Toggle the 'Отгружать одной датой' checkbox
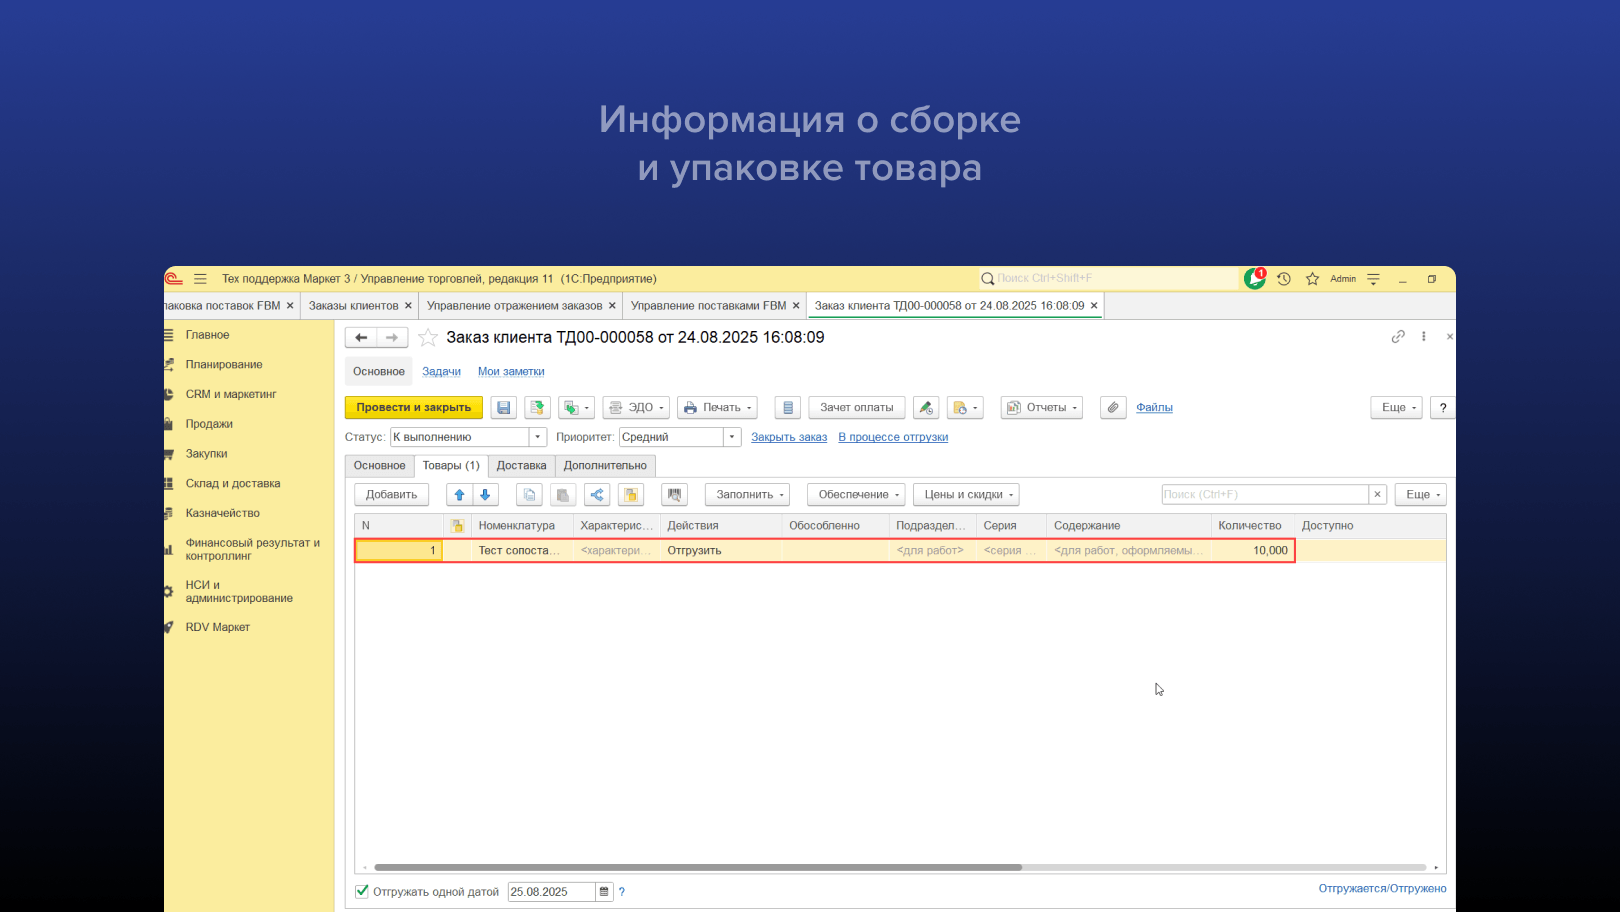 [x=362, y=891]
